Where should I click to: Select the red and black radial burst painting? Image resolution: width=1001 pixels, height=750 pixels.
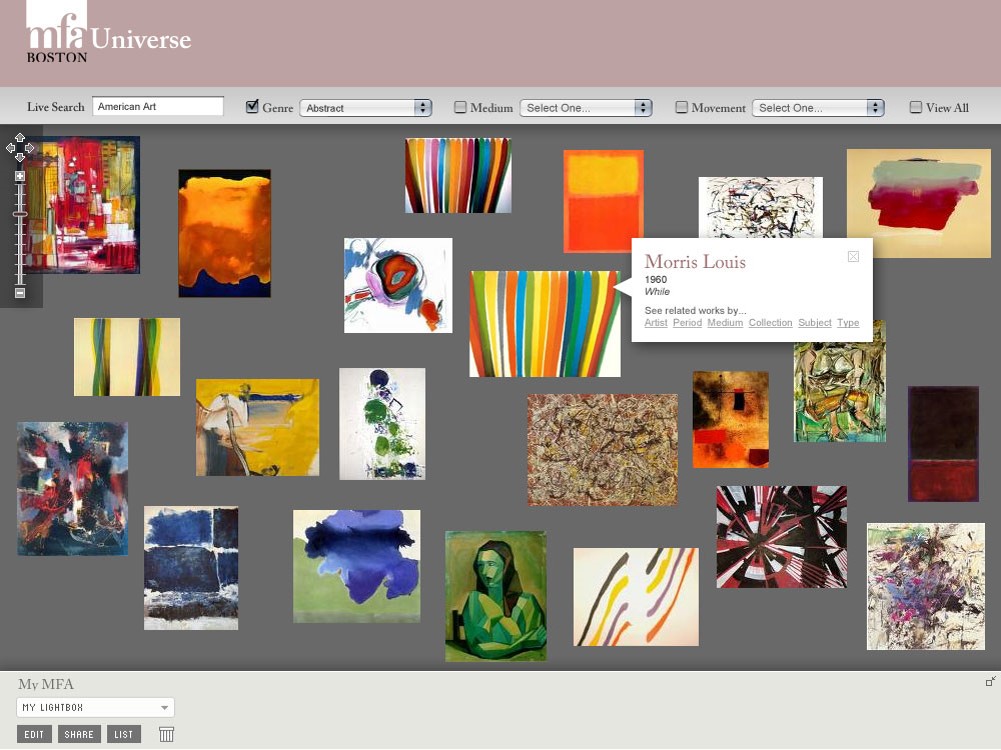(x=782, y=537)
